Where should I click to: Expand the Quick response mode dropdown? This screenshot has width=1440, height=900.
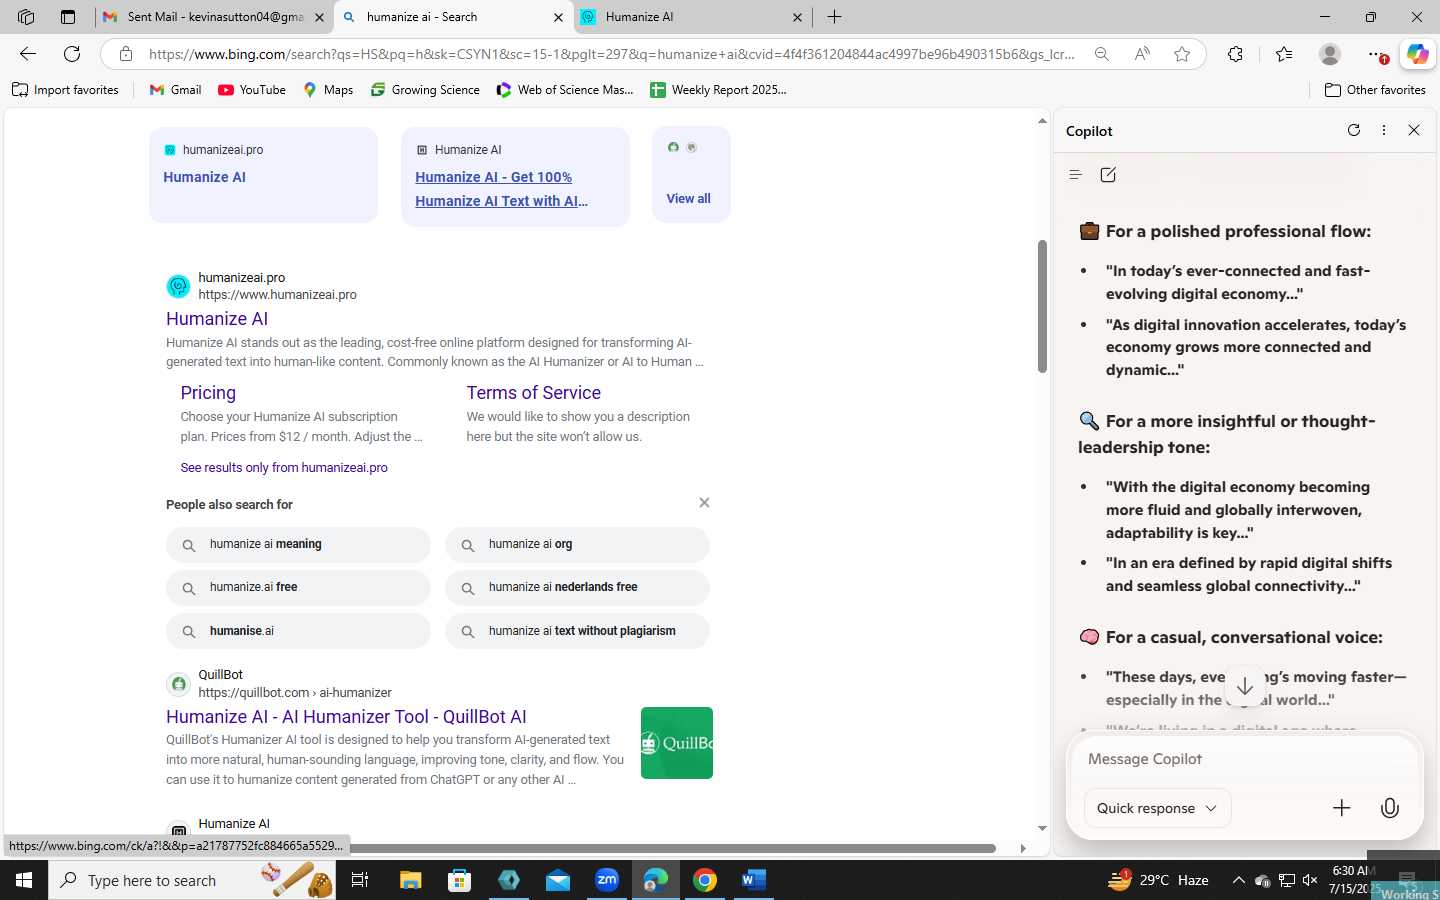(x=1157, y=808)
